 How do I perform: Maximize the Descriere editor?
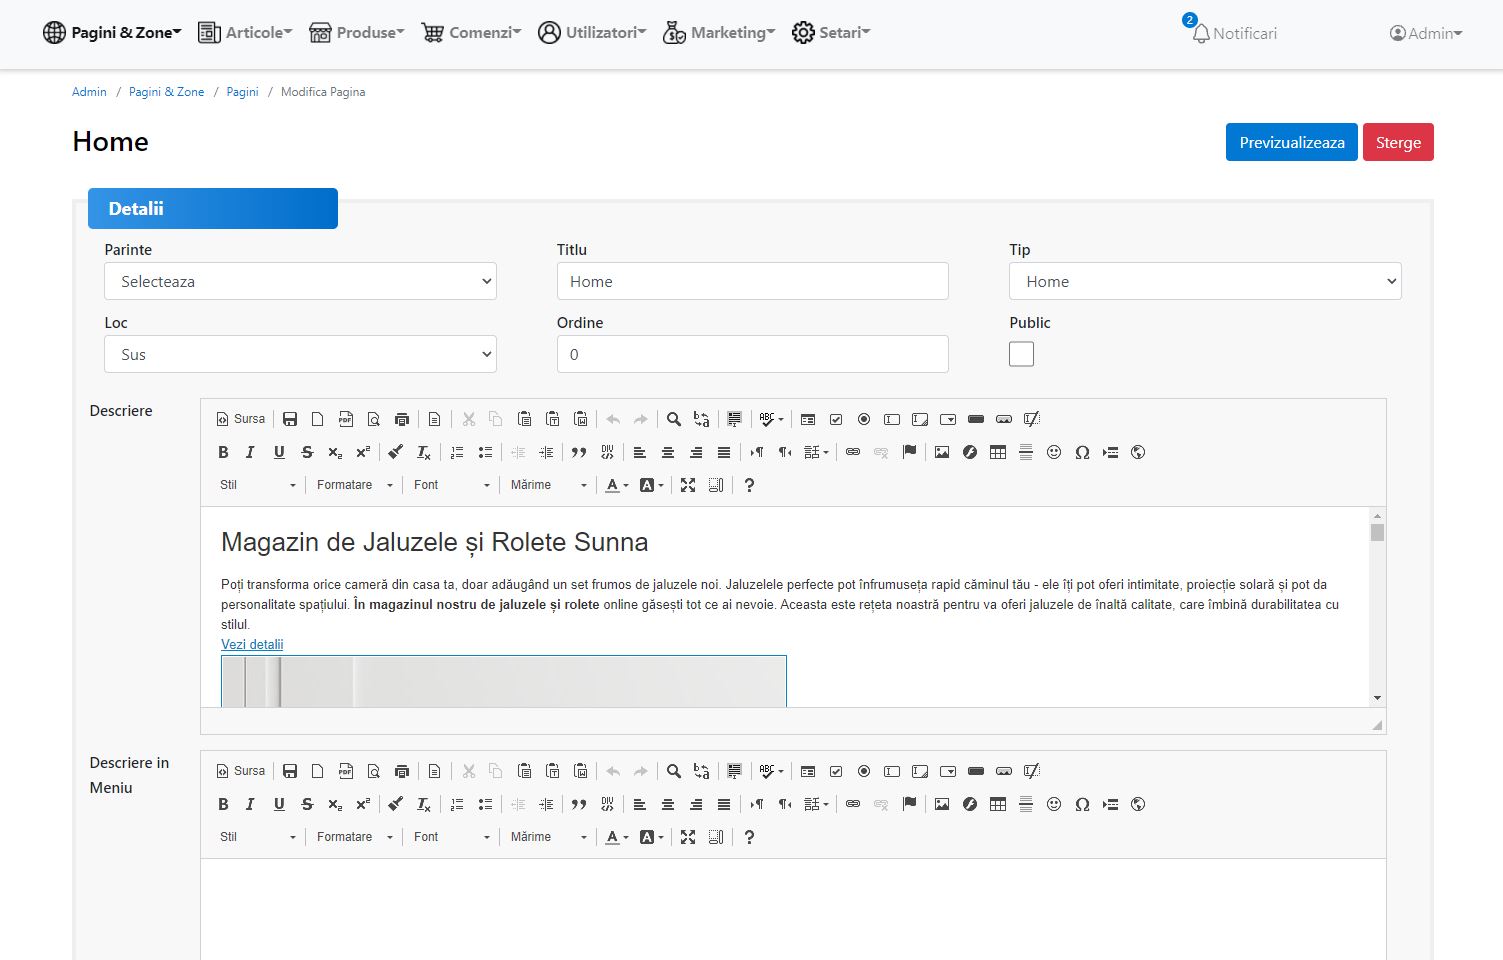(x=688, y=485)
